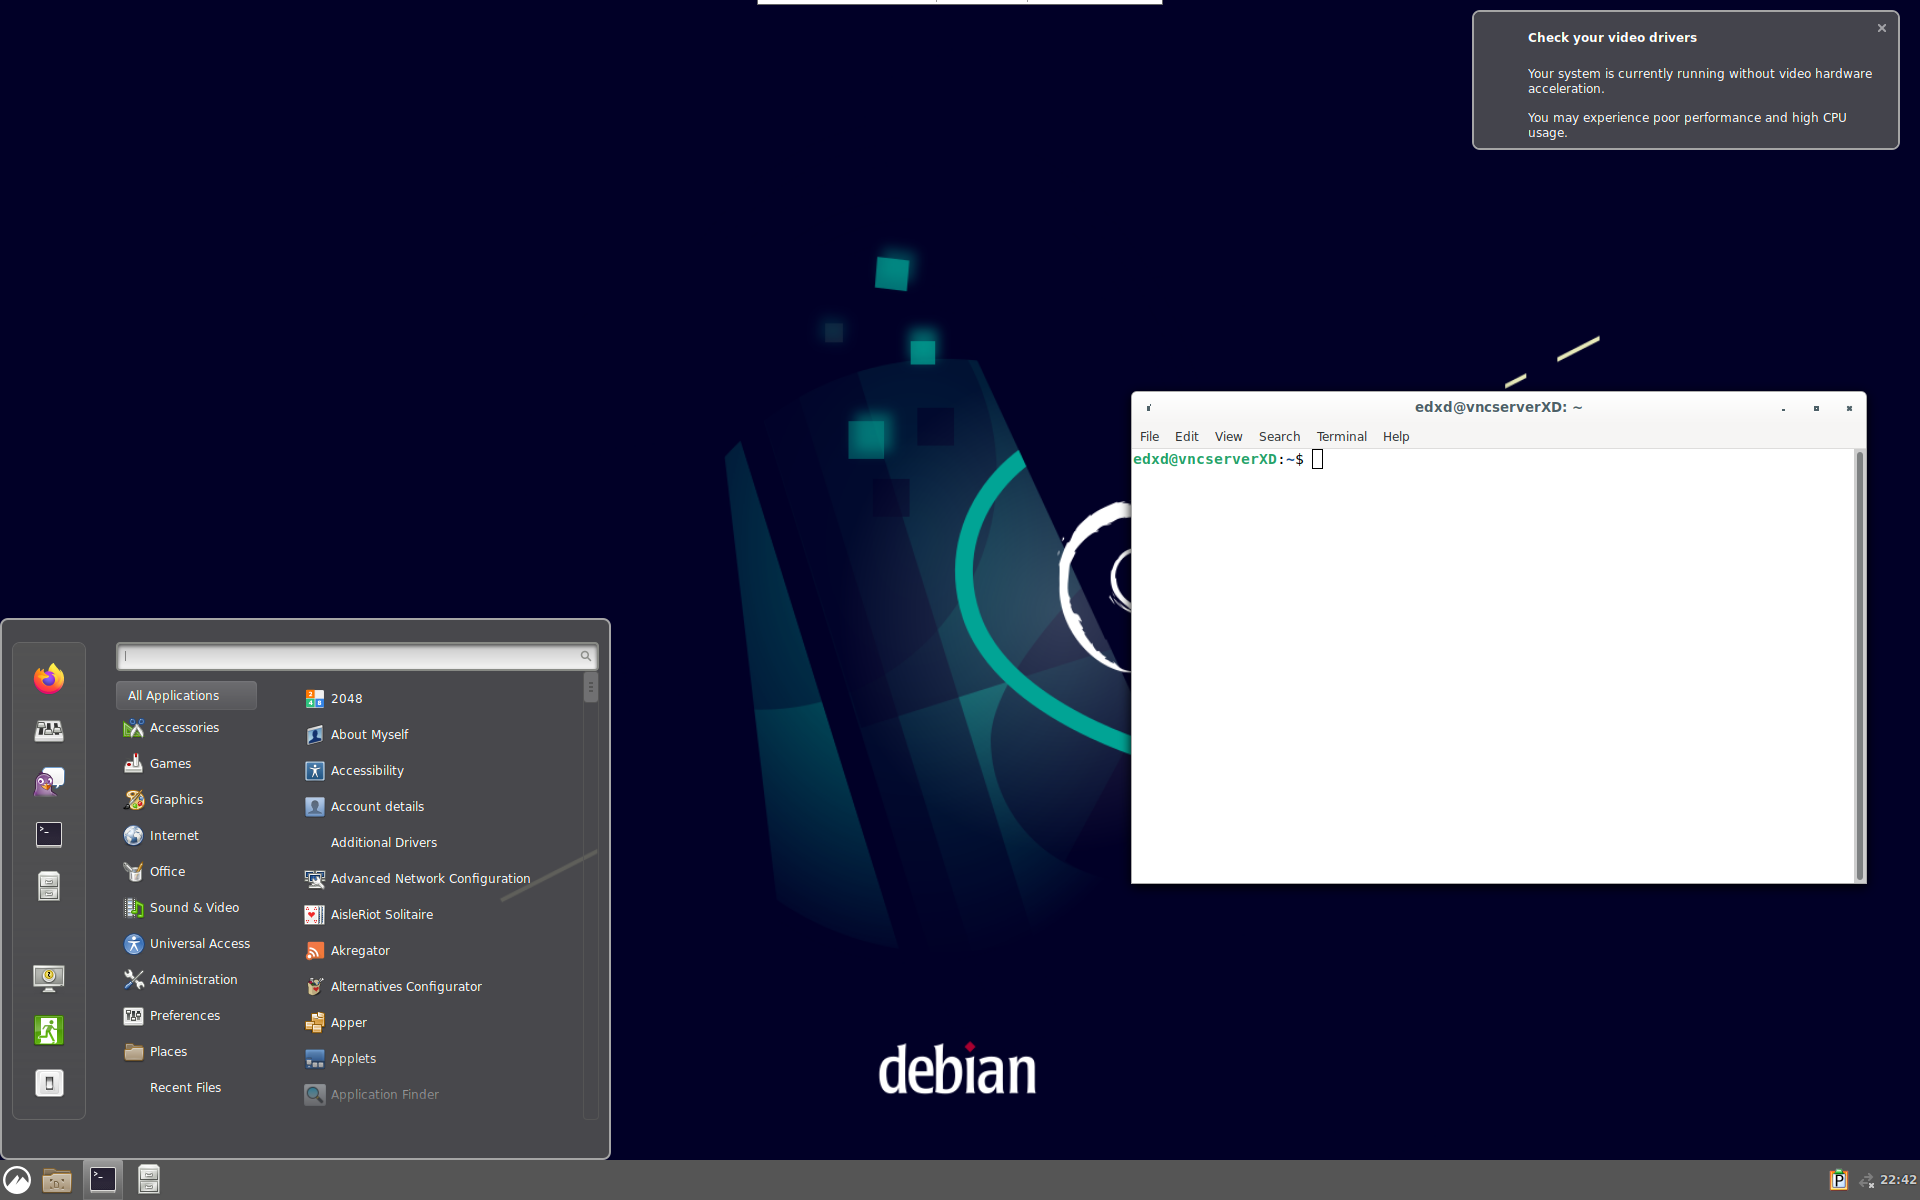Select the Terminal button on the bottom panel
This screenshot has height=1200, width=1920.
(x=103, y=1180)
